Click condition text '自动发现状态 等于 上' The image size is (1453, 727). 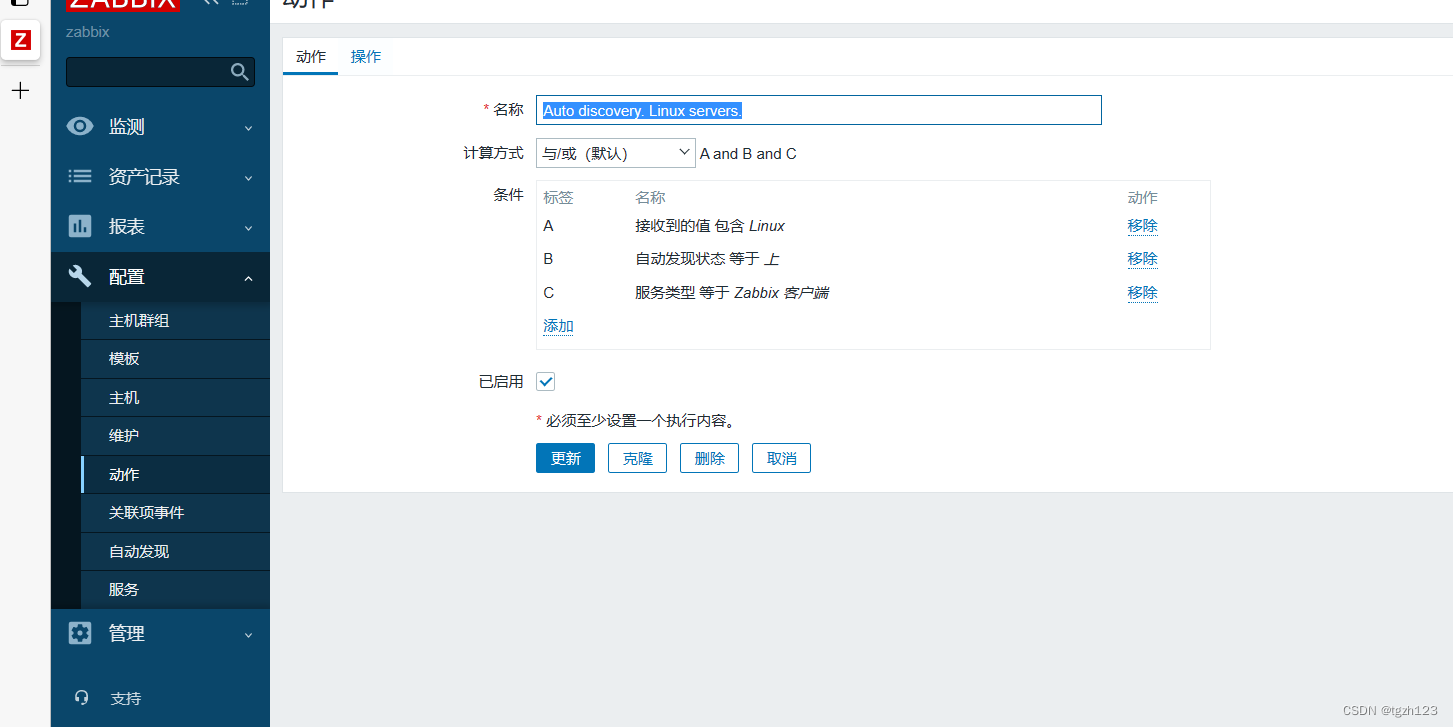point(707,259)
